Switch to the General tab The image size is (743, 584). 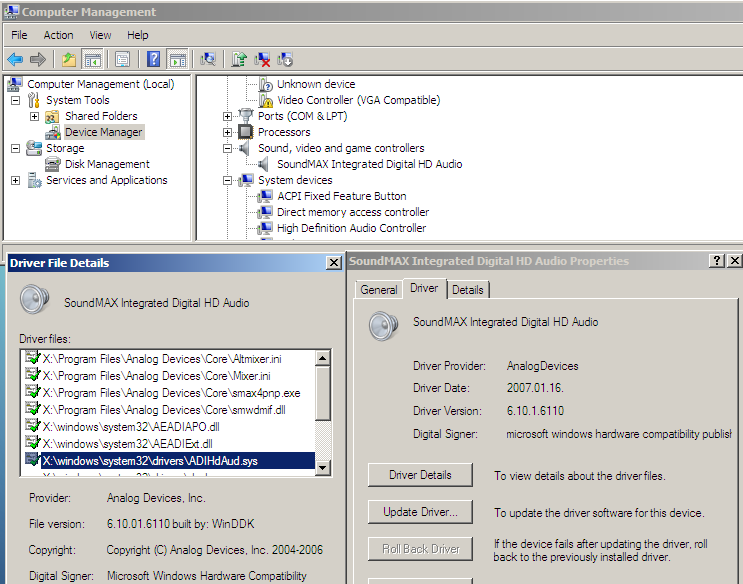click(379, 290)
